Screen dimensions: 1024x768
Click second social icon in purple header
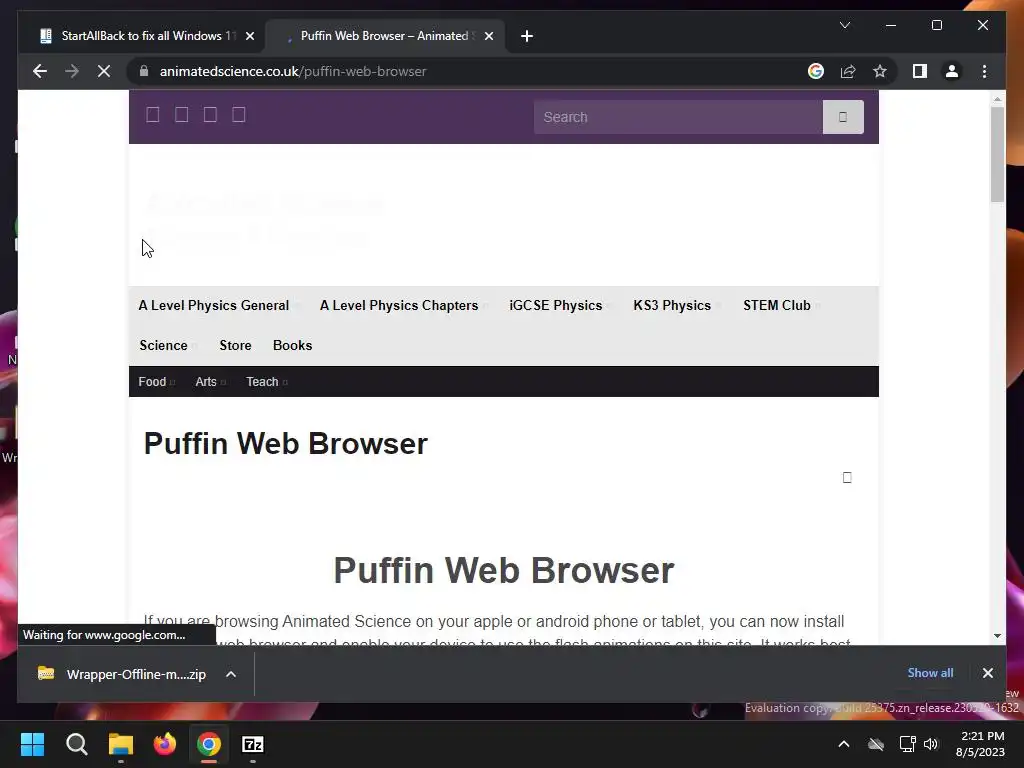click(x=182, y=115)
